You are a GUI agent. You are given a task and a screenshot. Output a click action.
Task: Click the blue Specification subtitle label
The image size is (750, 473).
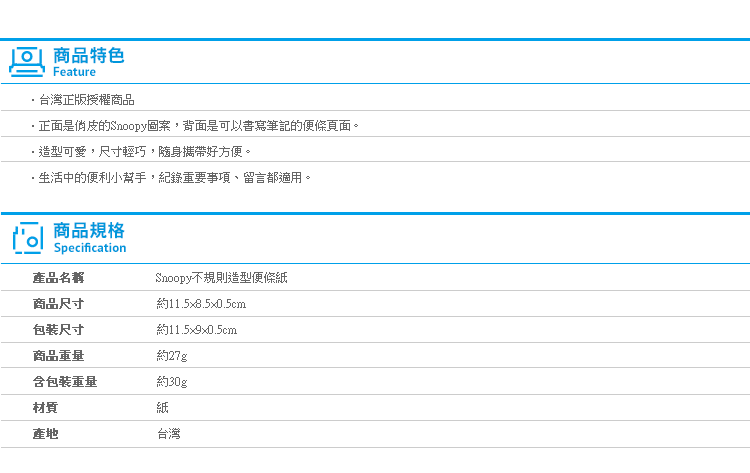pyautogui.click(x=89, y=248)
